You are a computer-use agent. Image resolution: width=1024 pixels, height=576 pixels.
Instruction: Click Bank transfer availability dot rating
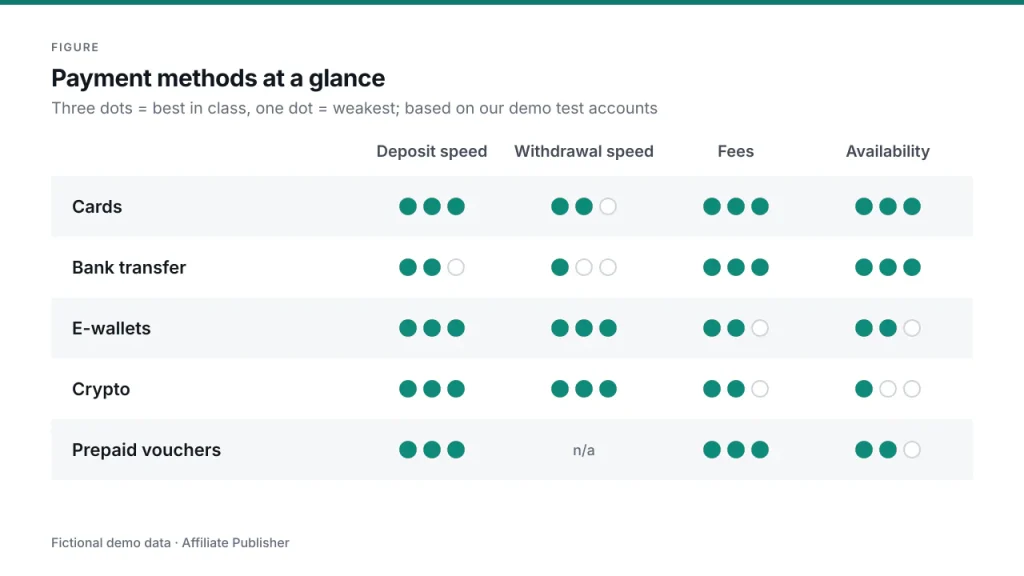(x=888, y=267)
